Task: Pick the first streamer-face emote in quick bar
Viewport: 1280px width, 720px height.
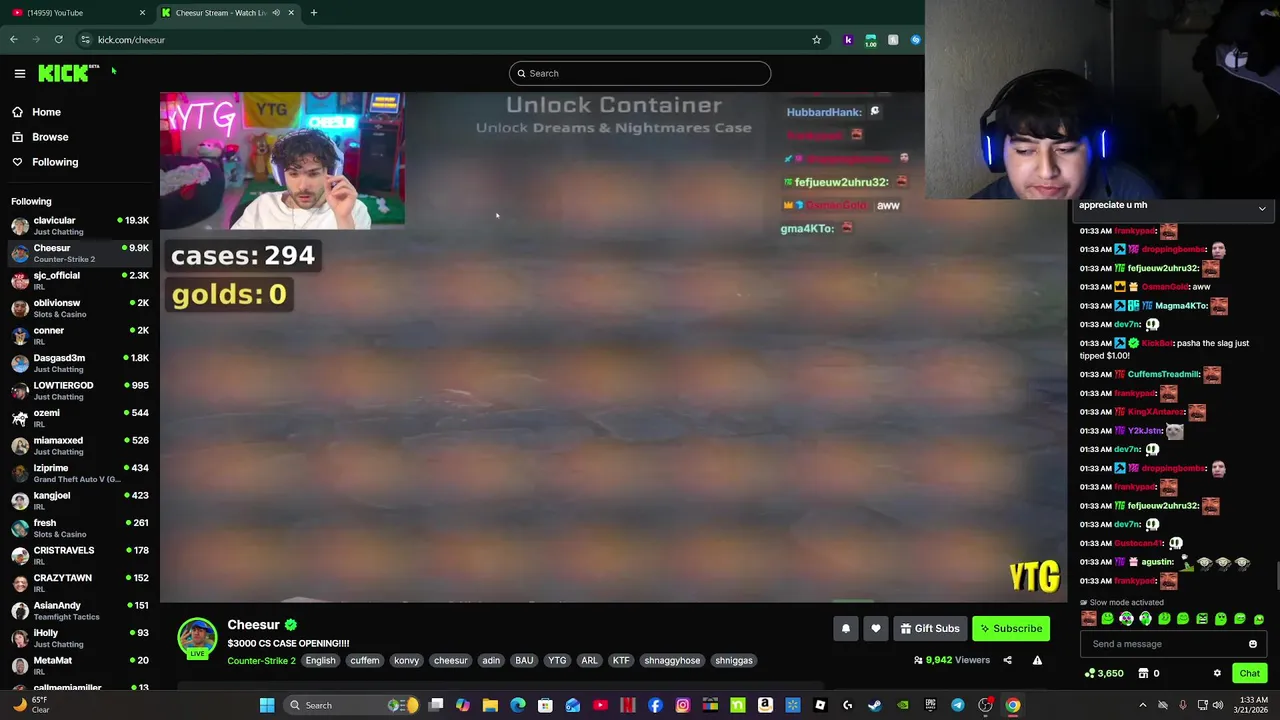Action: (x=1088, y=619)
